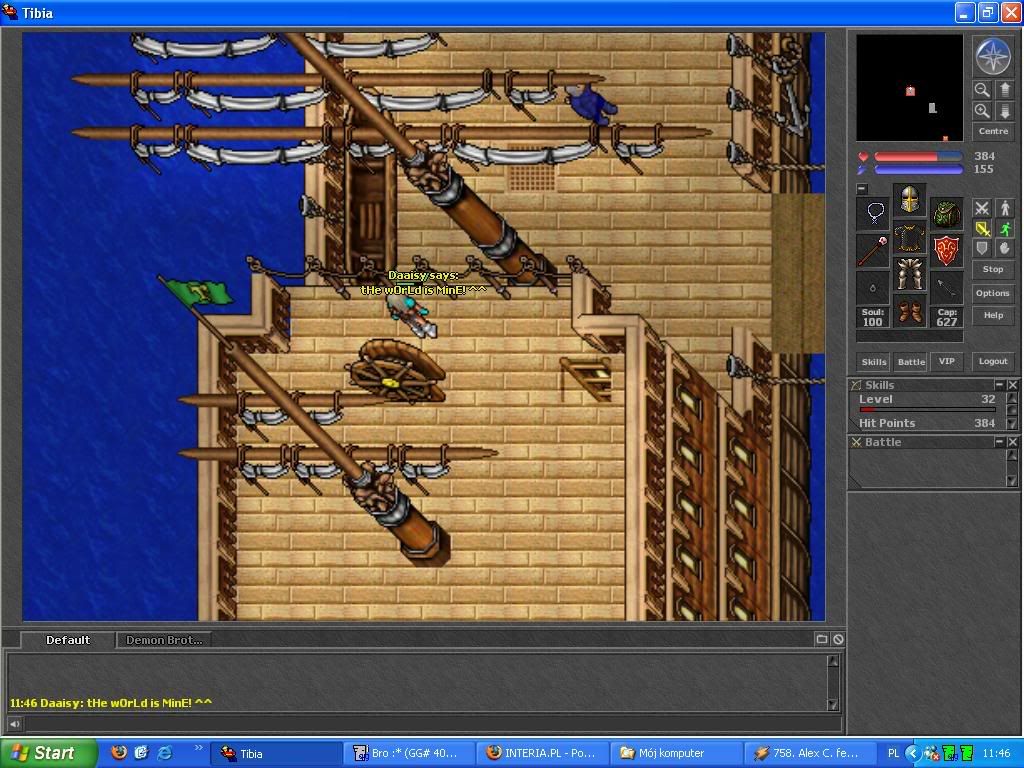The image size is (1024, 768).
Task: Switch to the Demon Brot... chat tab
Action: (164, 640)
